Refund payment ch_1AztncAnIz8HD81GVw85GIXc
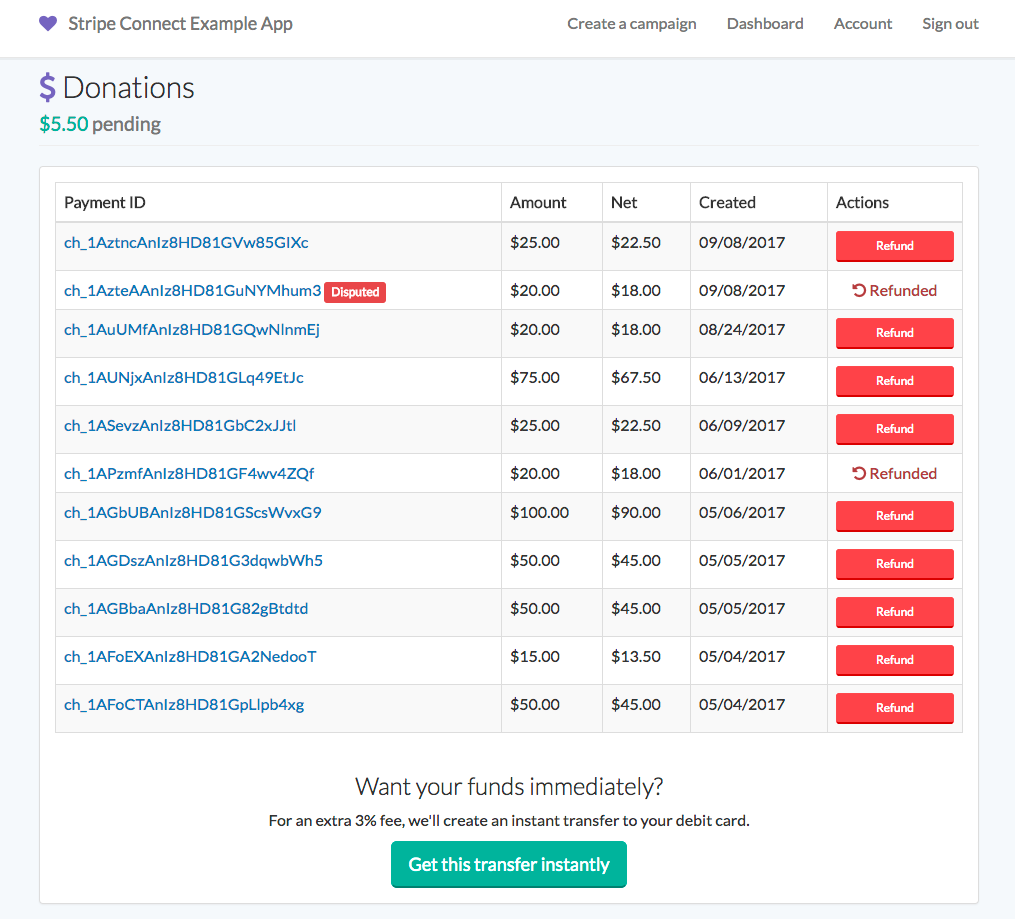Image resolution: width=1015 pixels, height=919 pixels. pyautogui.click(x=894, y=246)
